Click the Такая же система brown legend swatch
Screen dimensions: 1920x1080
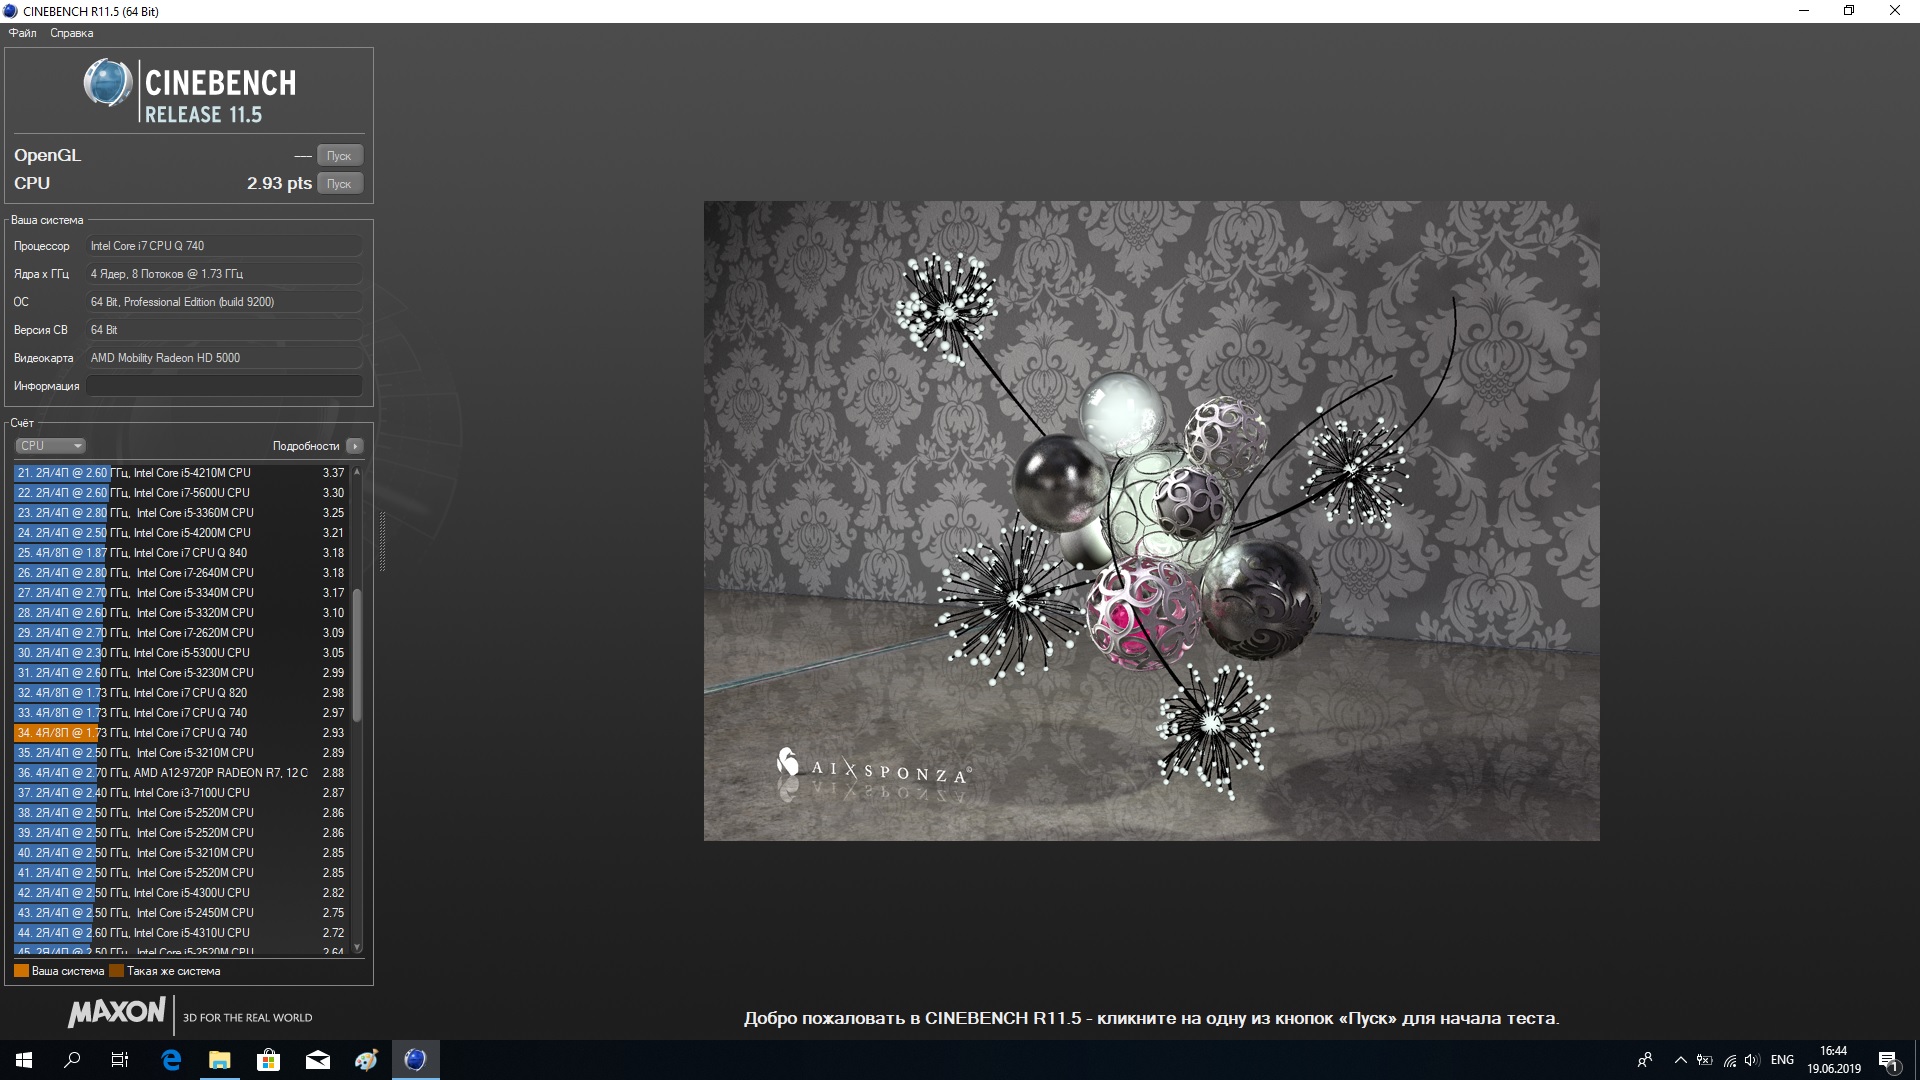pyautogui.click(x=116, y=971)
